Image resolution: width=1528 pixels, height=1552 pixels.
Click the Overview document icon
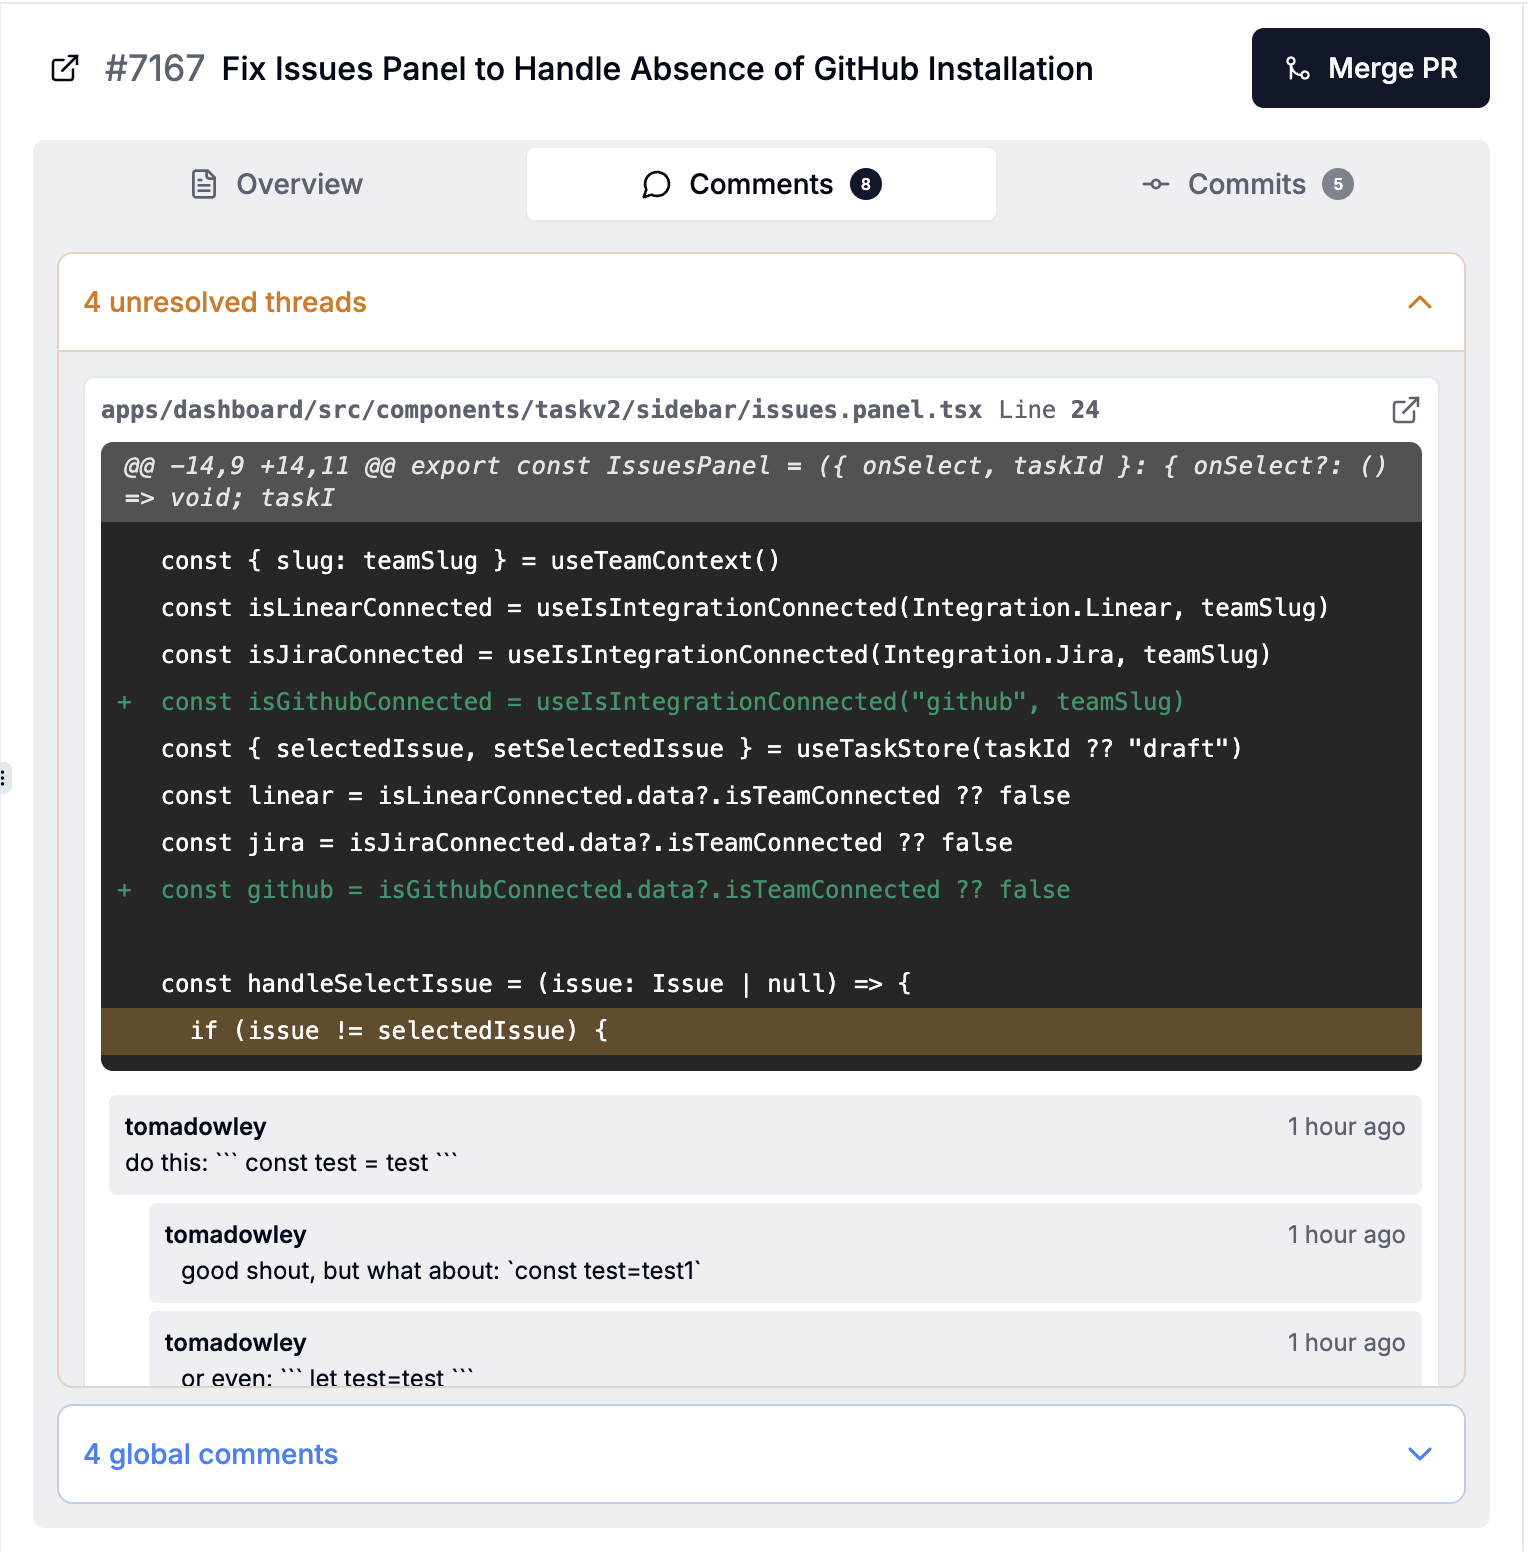coord(204,184)
